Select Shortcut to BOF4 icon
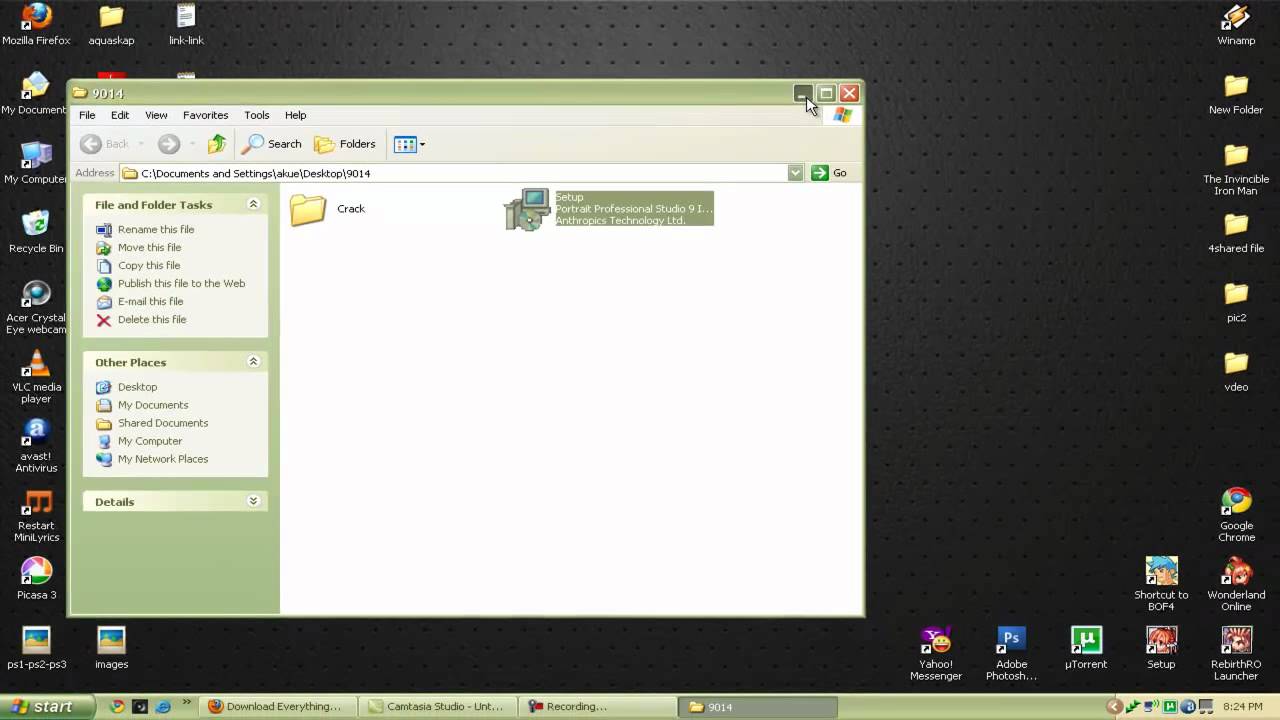The width and height of the screenshot is (1280, 720). point(1161,584)
